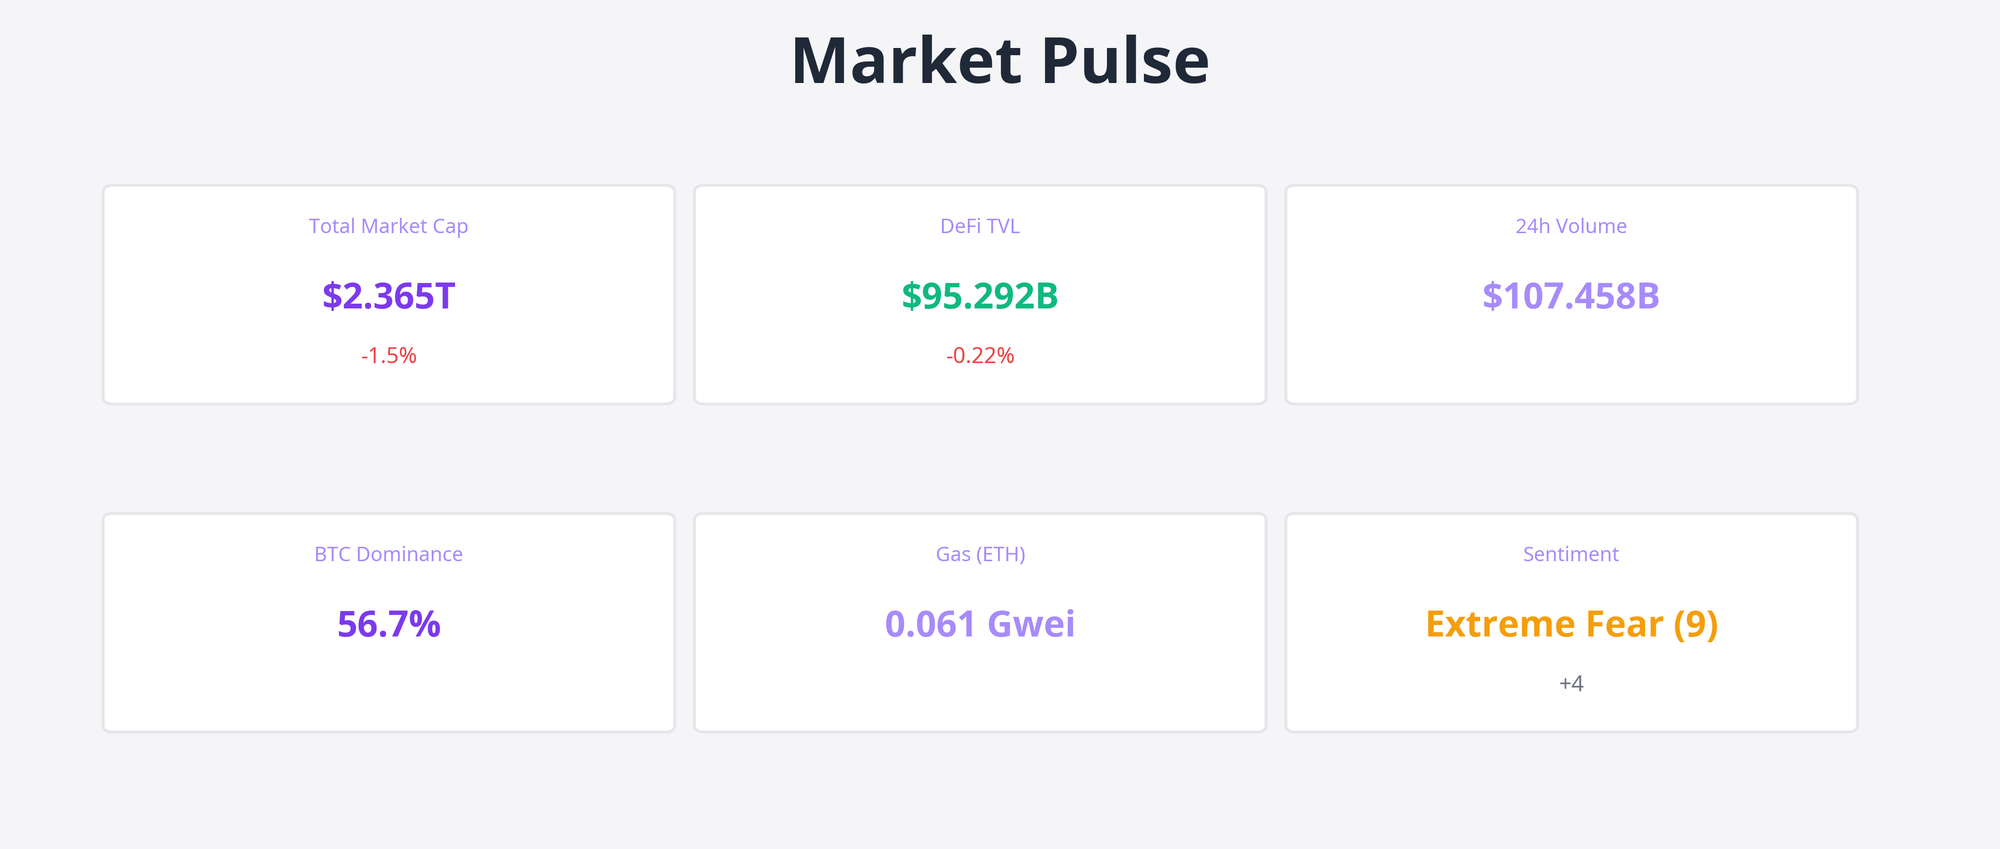Screen dimensions: 2000x849
Task: Click the Market Pulse page heading
Action: point(1000,61)
